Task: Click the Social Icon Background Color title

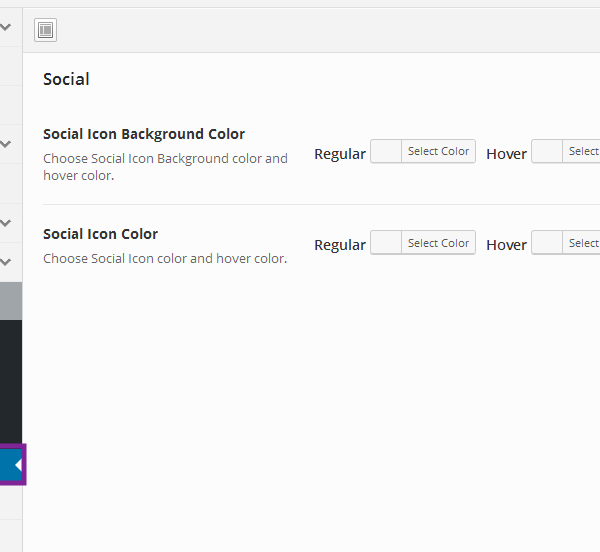Action: coord(144,134)
